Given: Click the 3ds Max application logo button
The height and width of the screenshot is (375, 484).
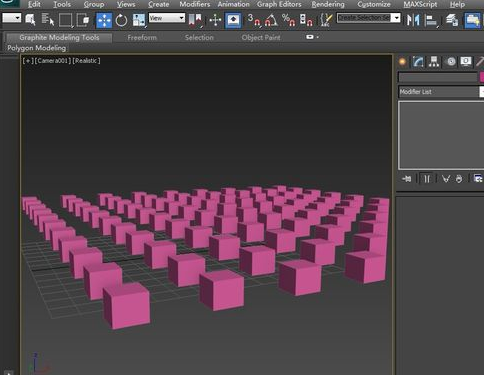Looking at the screenshot, I should click(x=9, y=3).
